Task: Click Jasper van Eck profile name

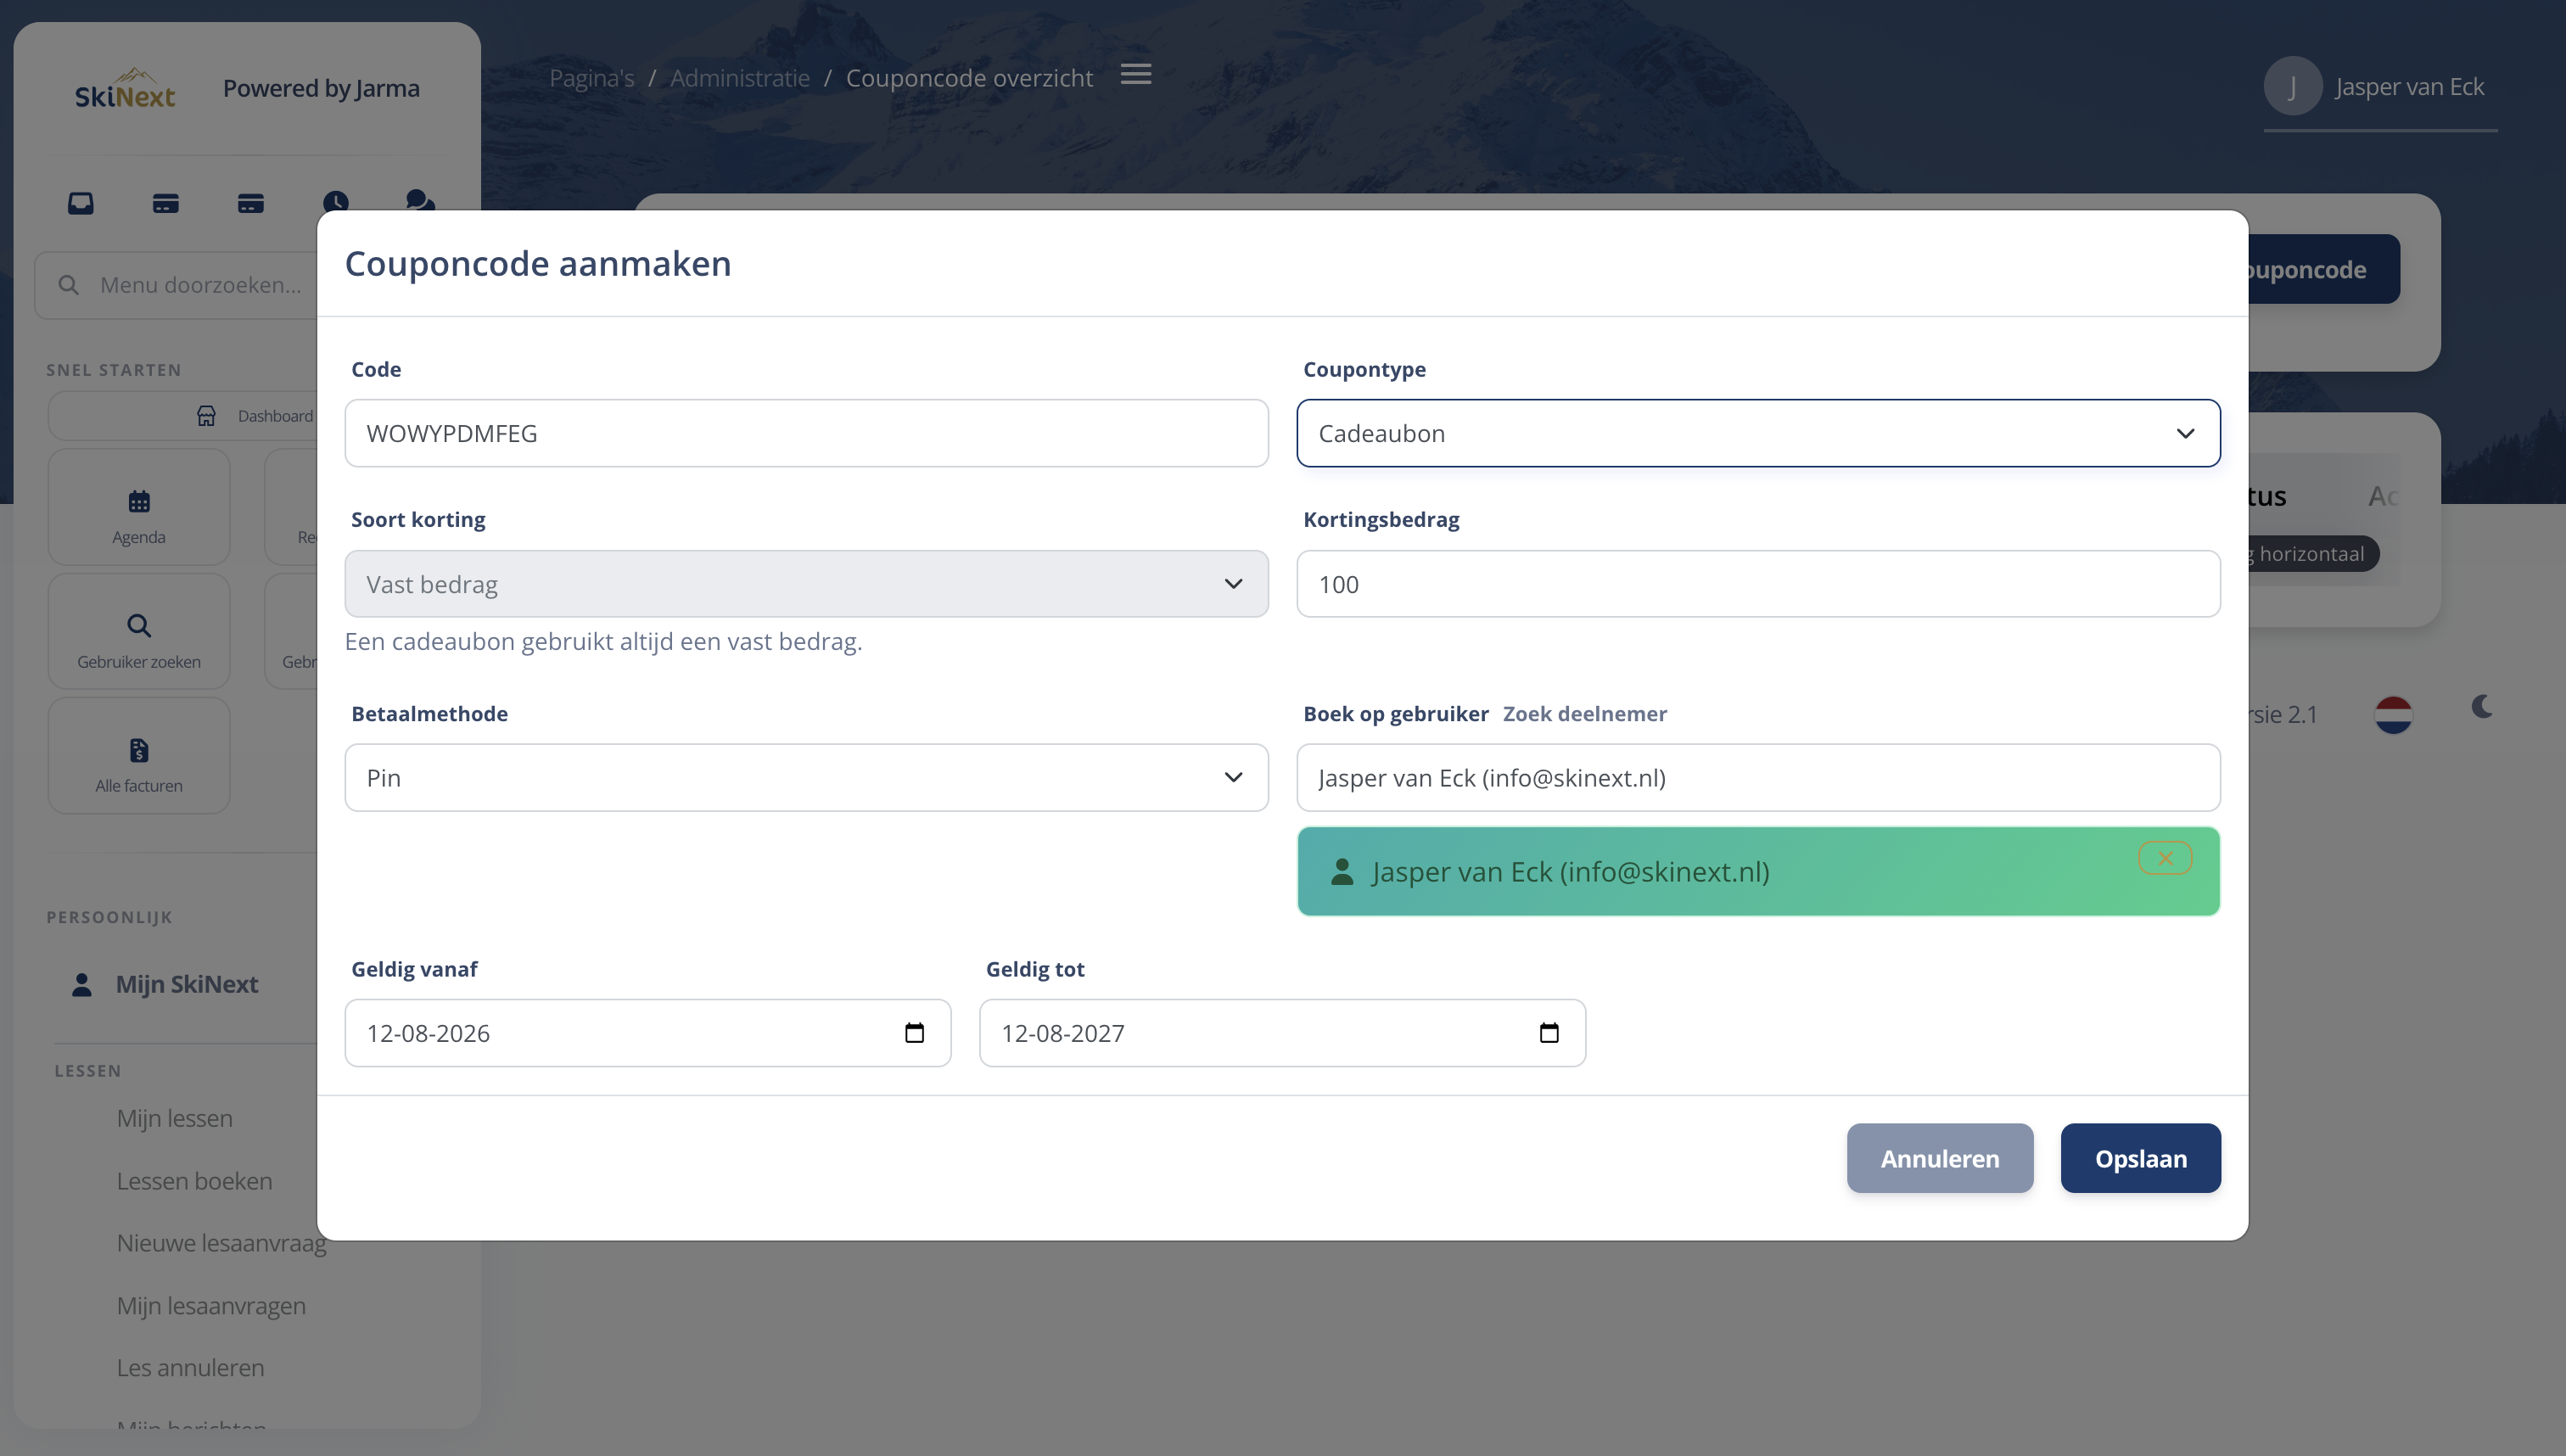Action: tap(2409, 86)
